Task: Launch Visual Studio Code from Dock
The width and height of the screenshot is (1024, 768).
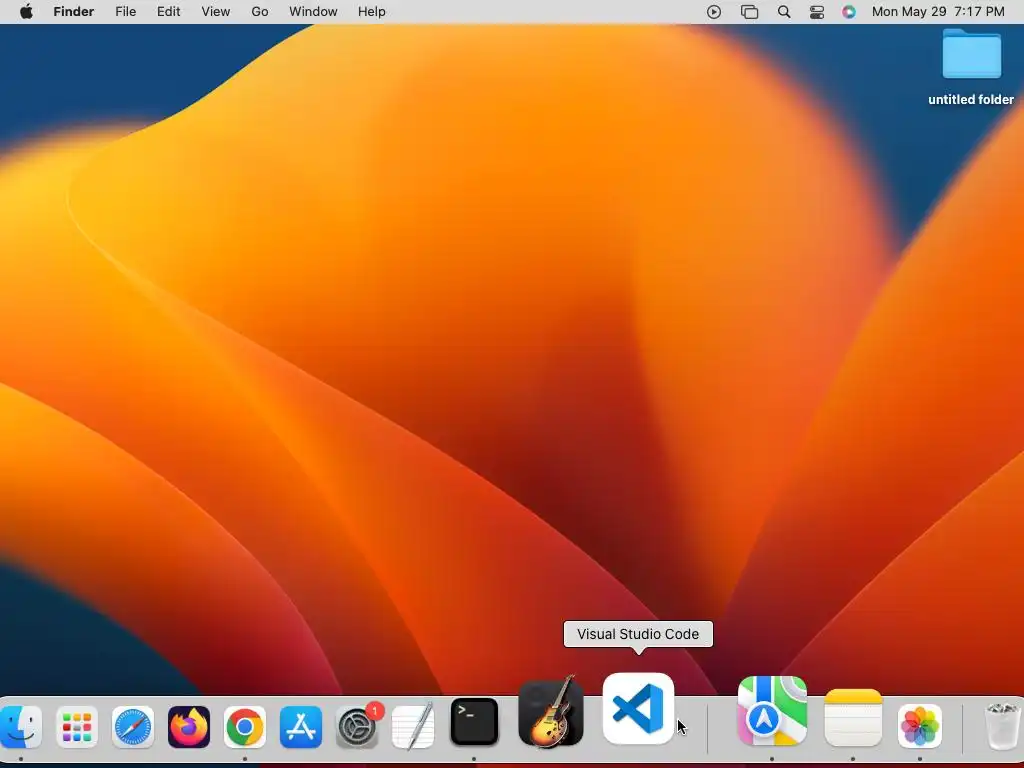Action: pos(638,709)
